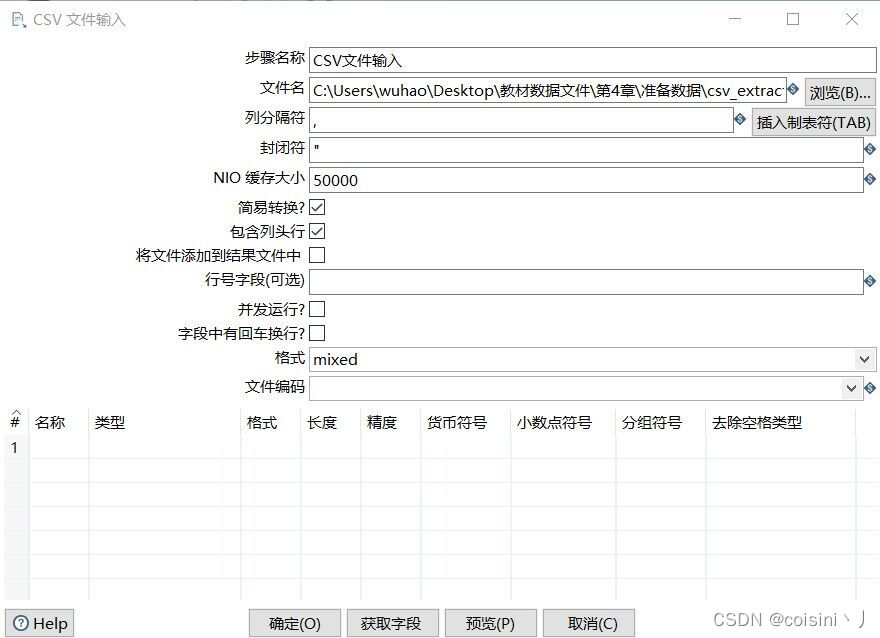Click the variable icon beside 文件名 field
The width and height of the screenshot is (880, 638).
pyautogui.click(x=795, y=91)
